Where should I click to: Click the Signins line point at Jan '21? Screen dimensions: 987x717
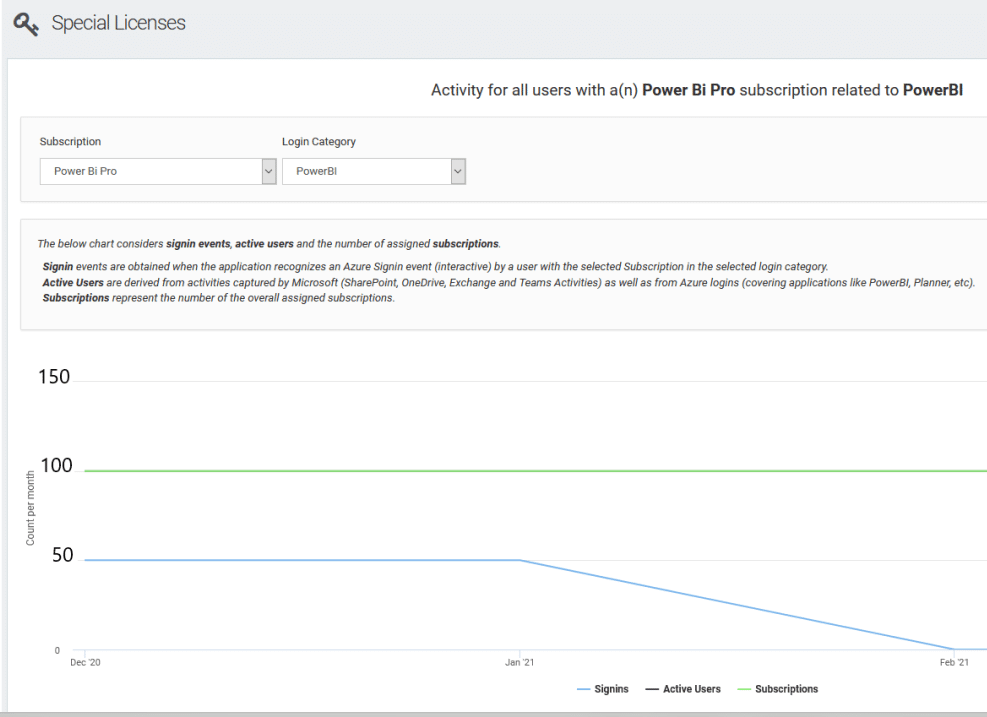[519, 560]
